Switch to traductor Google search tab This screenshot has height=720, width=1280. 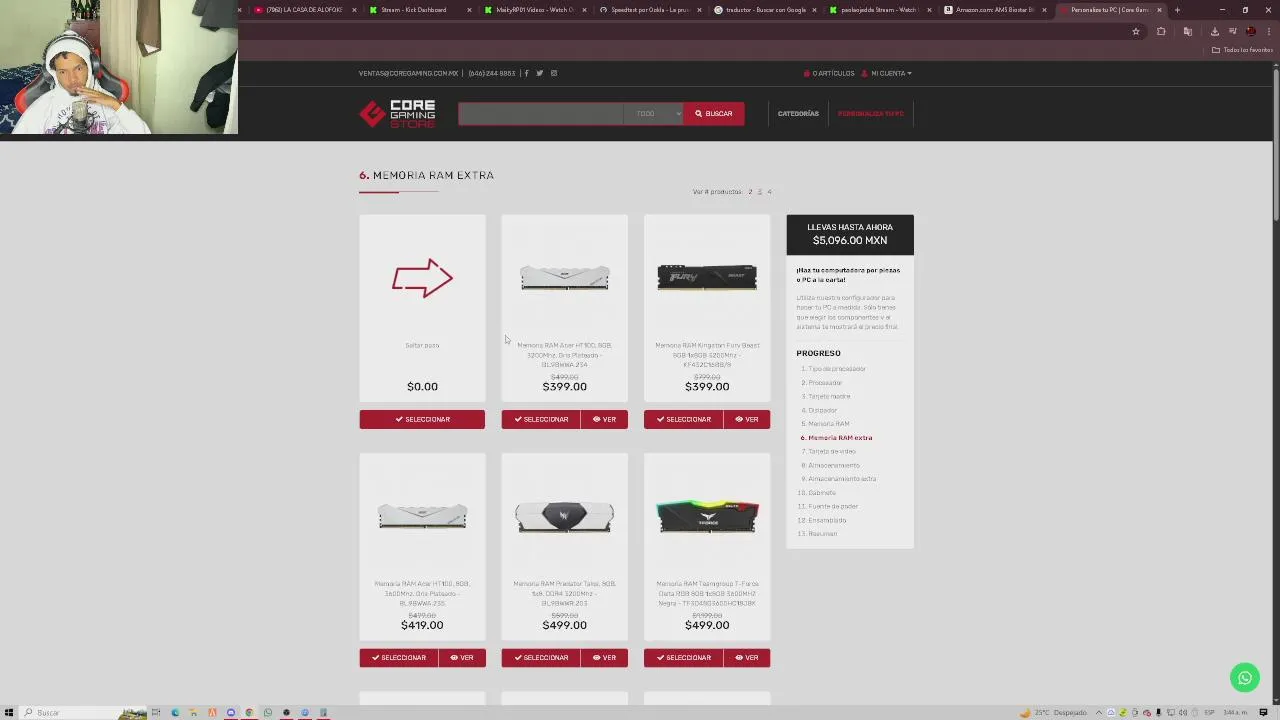pos(764,10)
